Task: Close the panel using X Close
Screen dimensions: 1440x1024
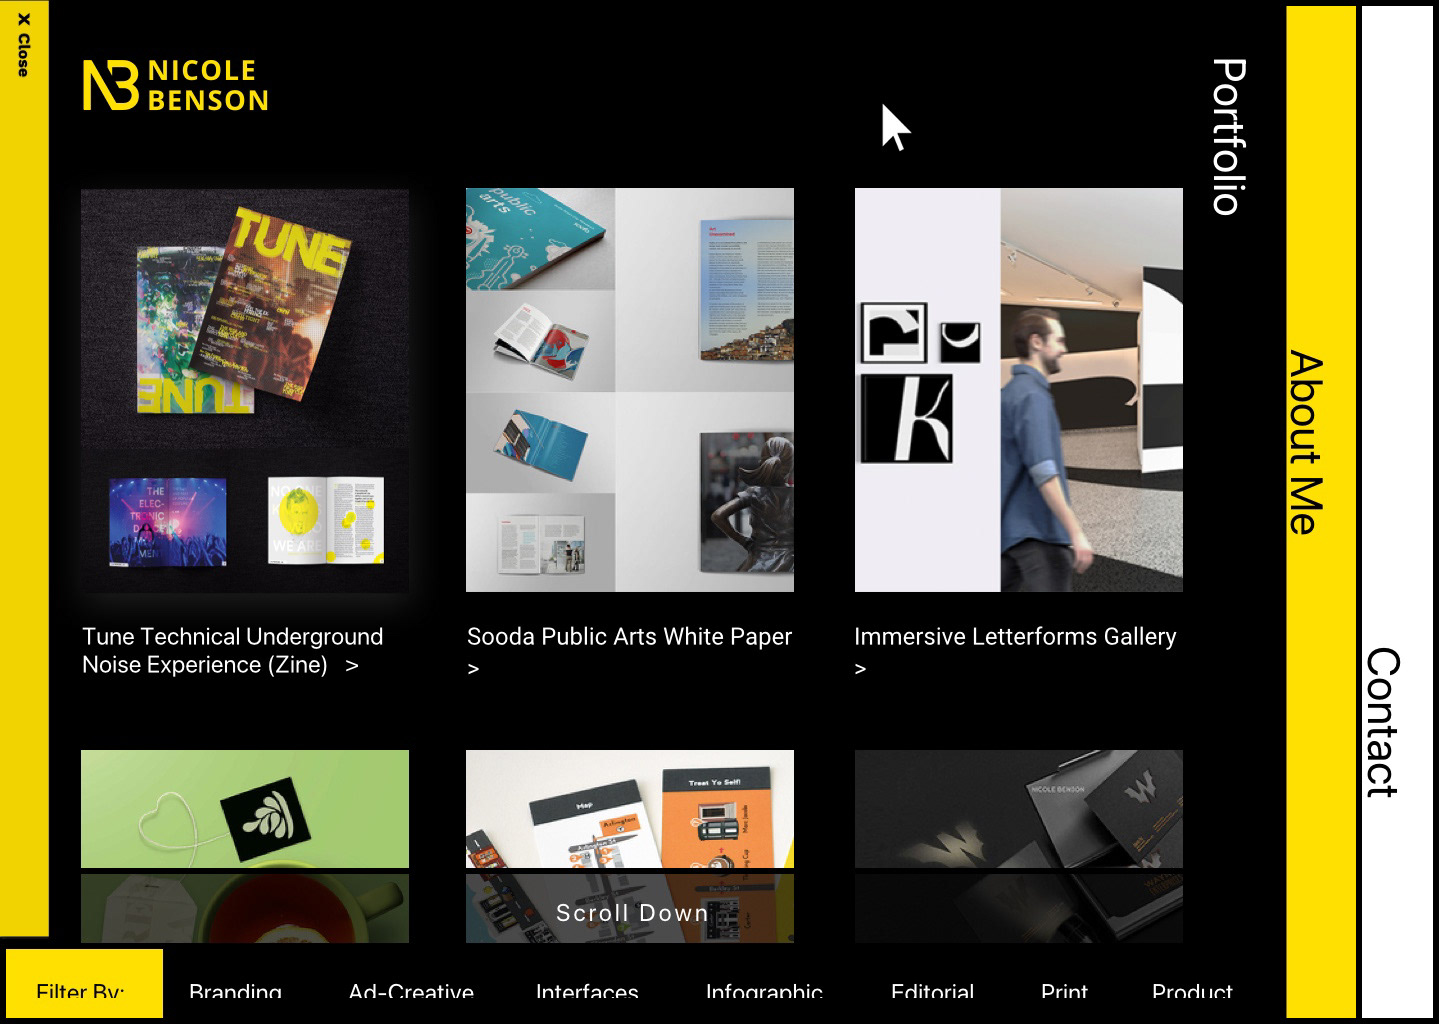Action: pos(23,45)
